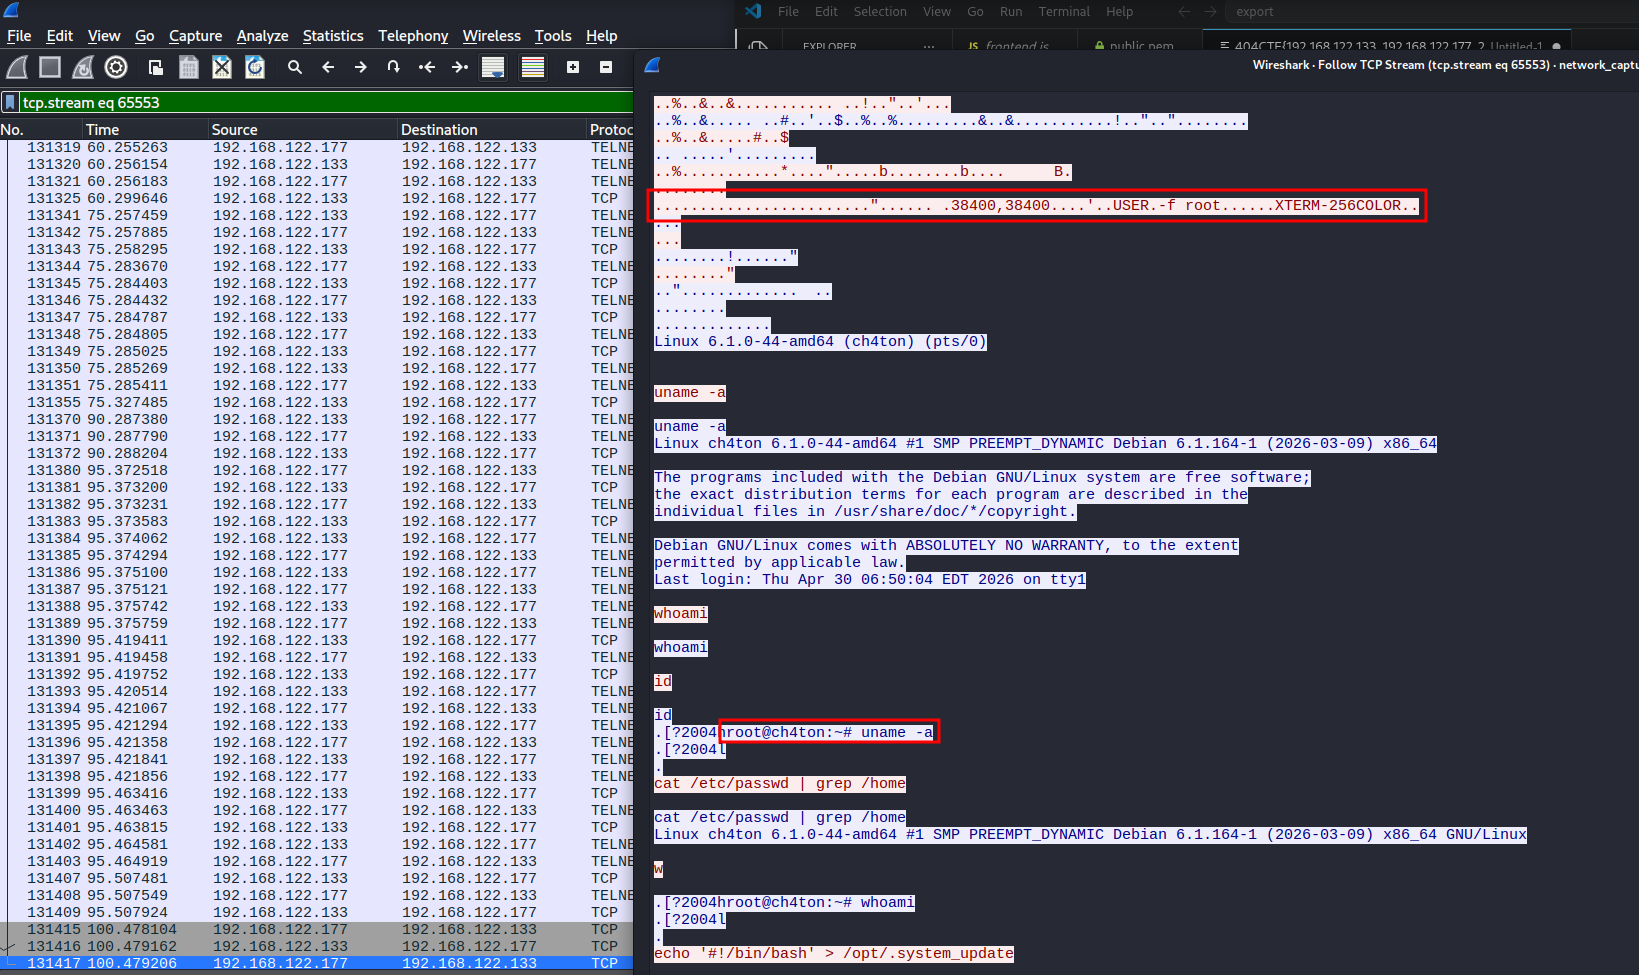Open the Statistics menu

333,36
